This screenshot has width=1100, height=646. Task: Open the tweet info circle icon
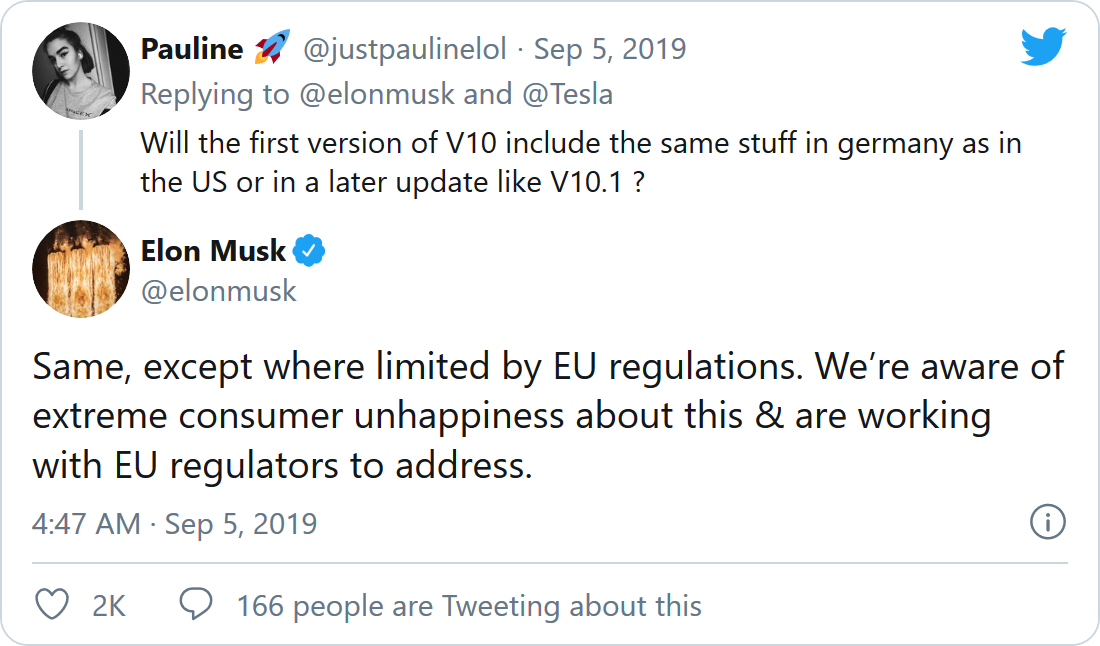pyautogui.click(x=1047, y=522)
